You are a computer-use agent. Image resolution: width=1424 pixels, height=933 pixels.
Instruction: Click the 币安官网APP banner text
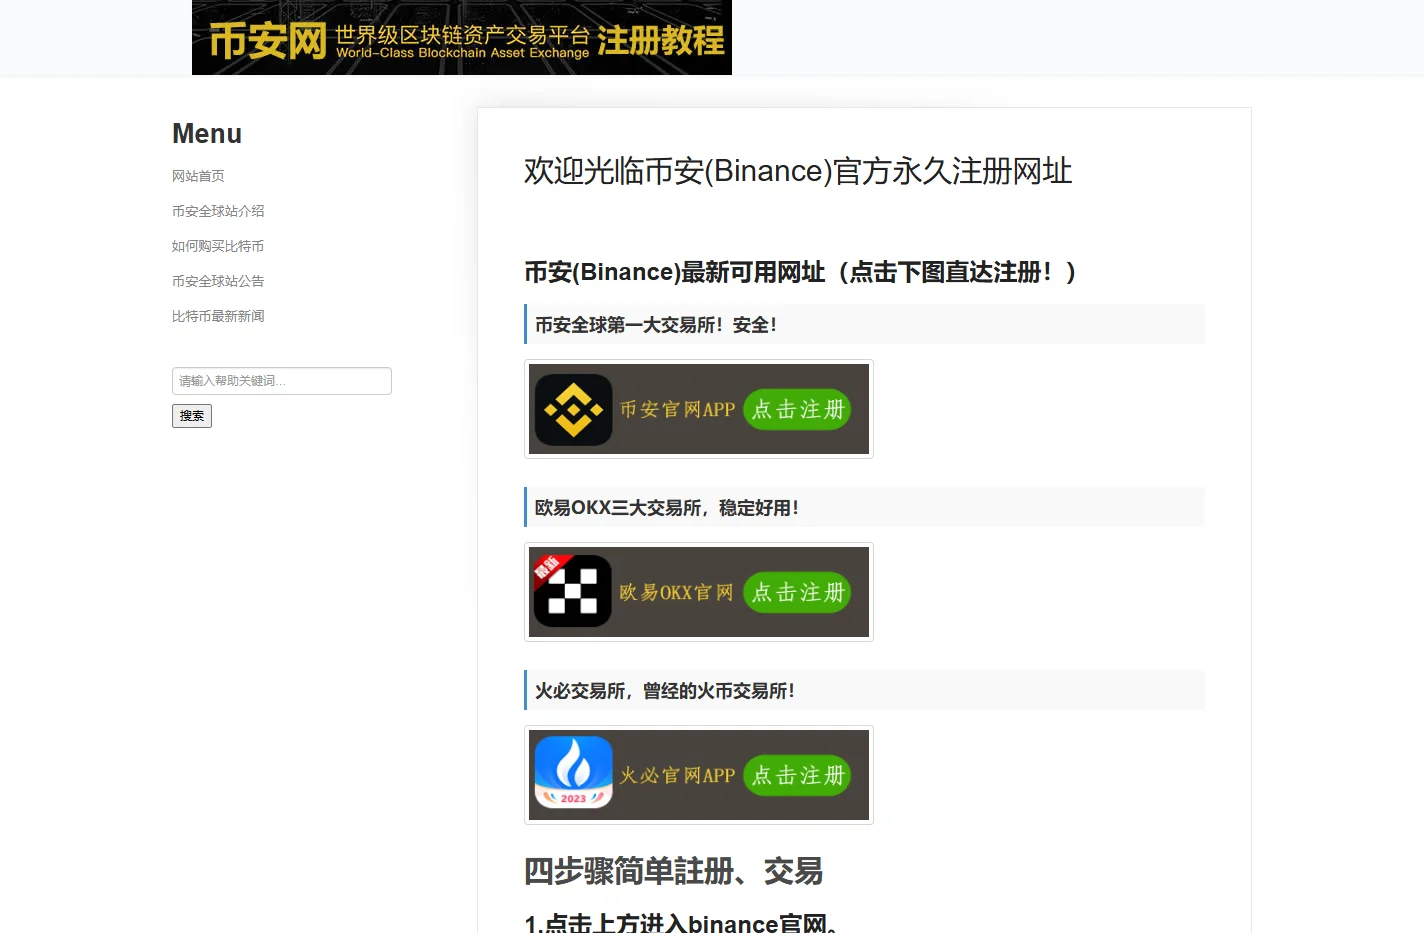pos(677,409)
